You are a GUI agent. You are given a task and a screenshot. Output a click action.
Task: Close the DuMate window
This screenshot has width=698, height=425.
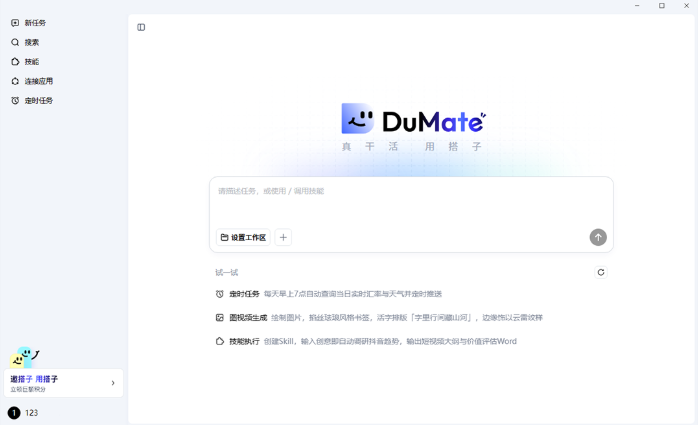coord(686,6)
